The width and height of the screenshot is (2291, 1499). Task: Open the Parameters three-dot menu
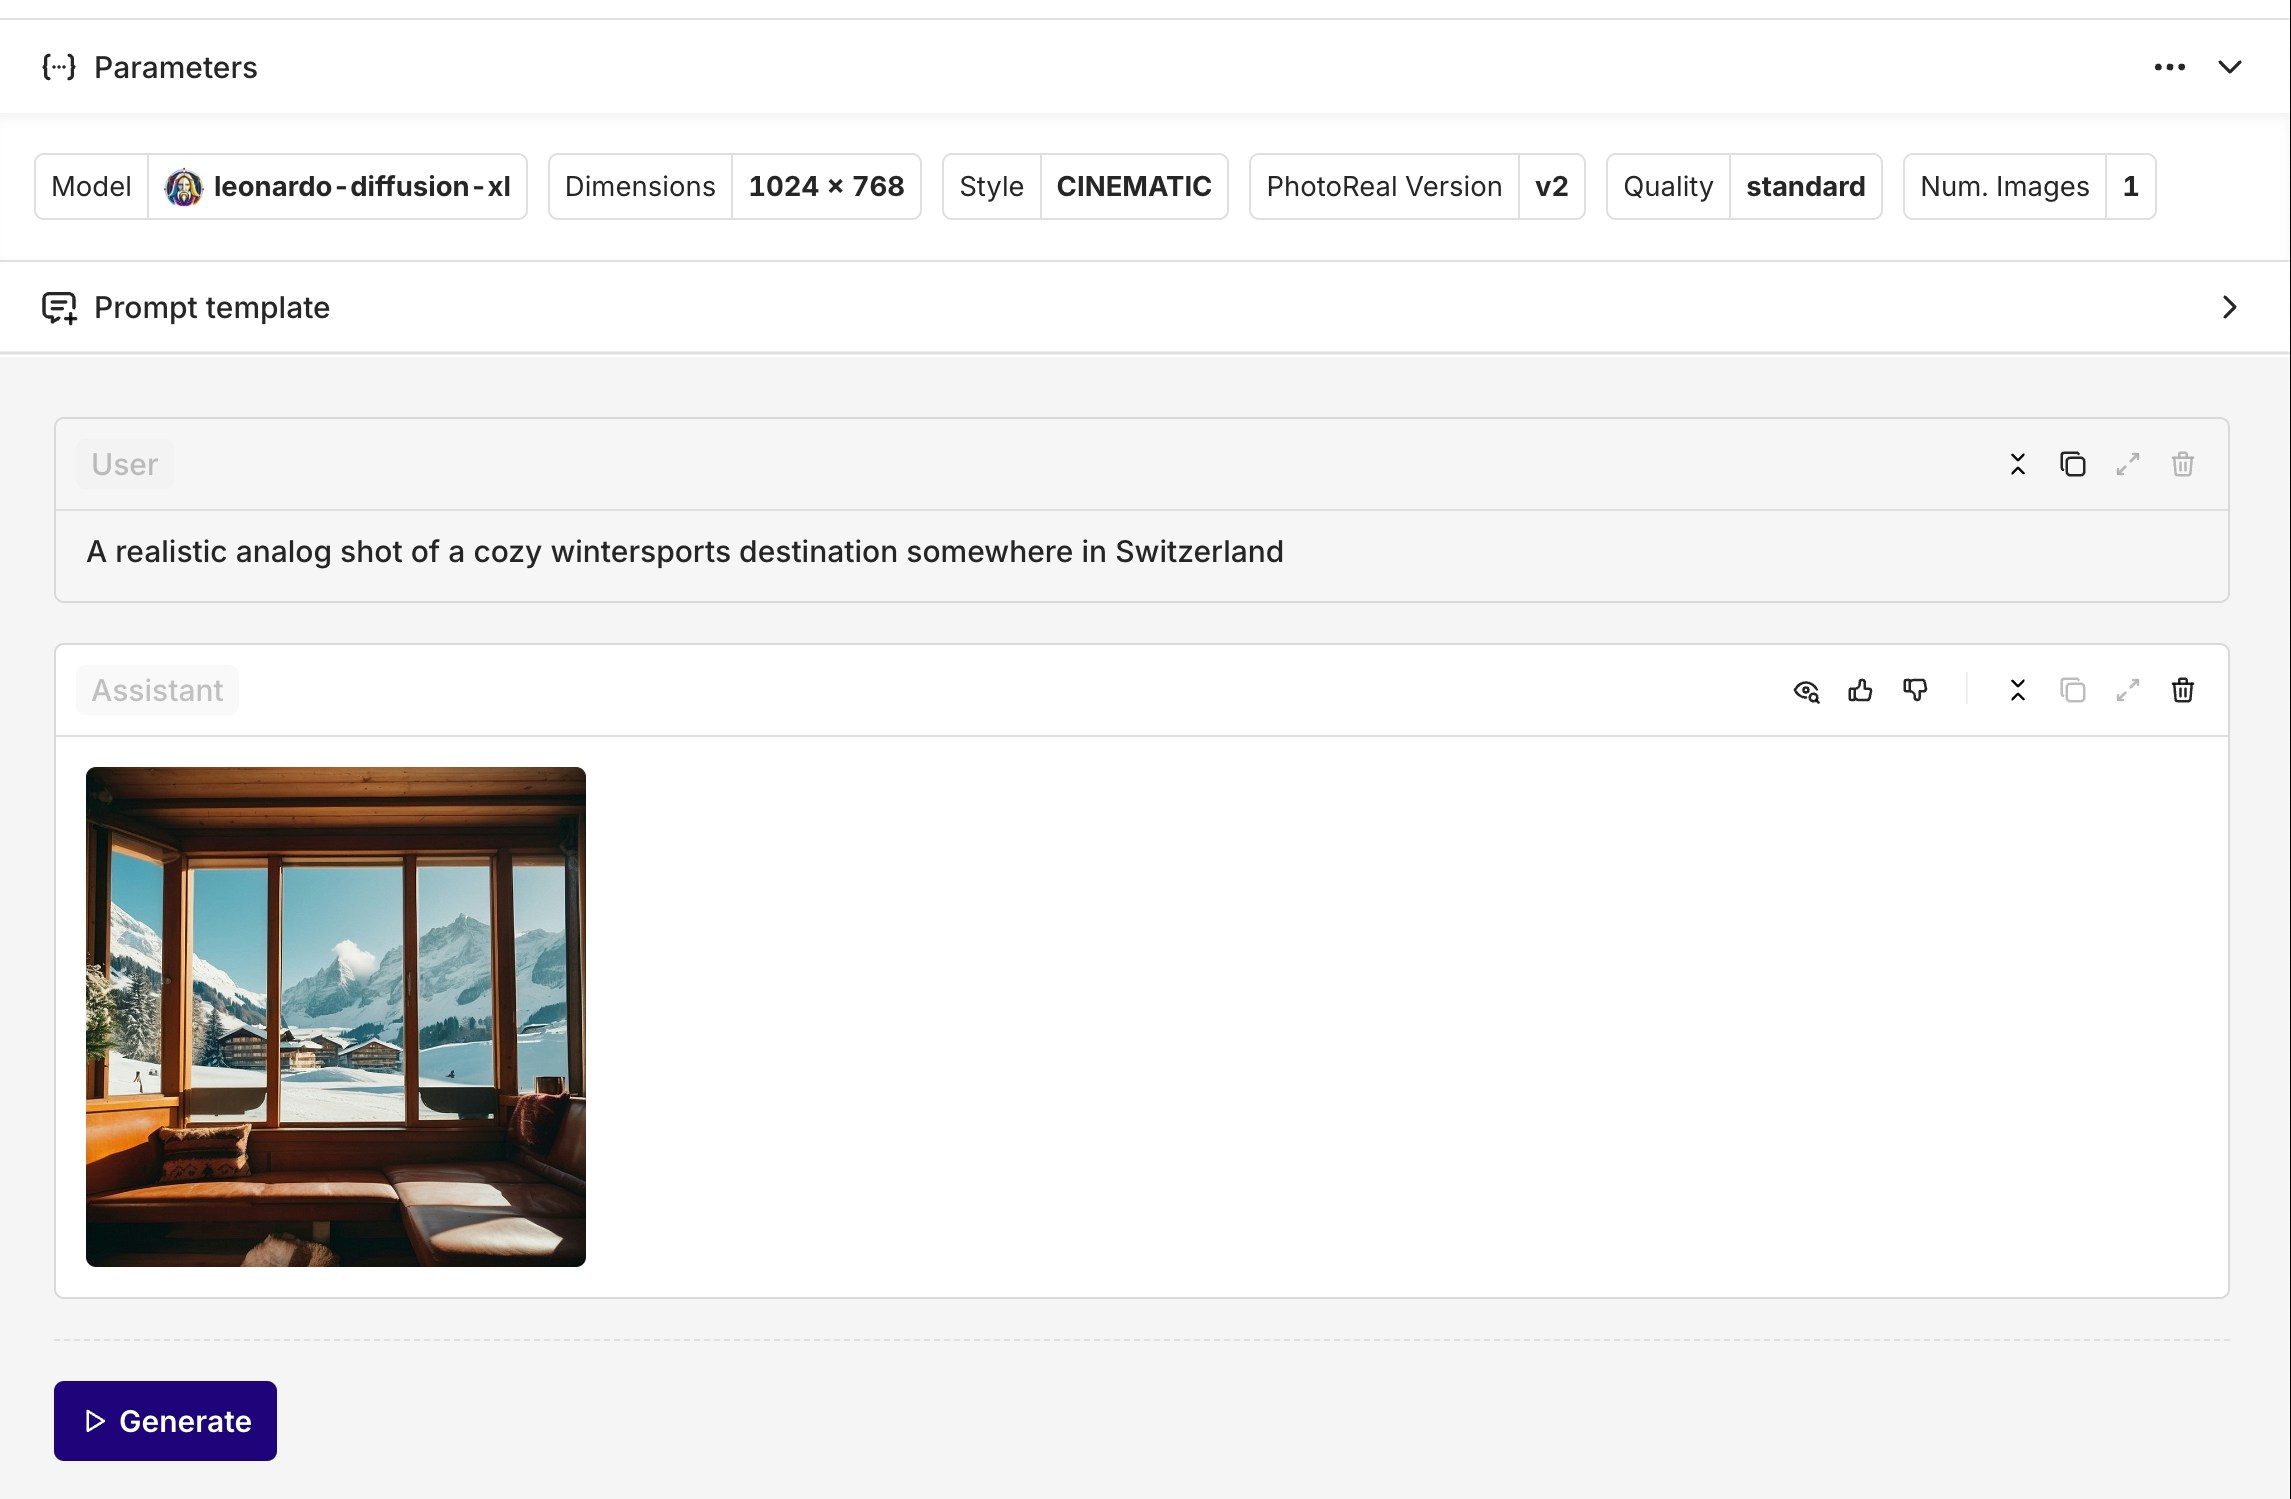pos(2169,67)
